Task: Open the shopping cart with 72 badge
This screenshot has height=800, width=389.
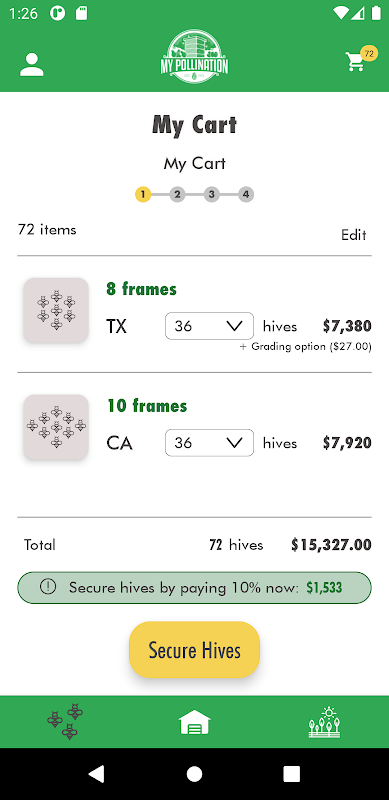Action: (x=360, y=59)
